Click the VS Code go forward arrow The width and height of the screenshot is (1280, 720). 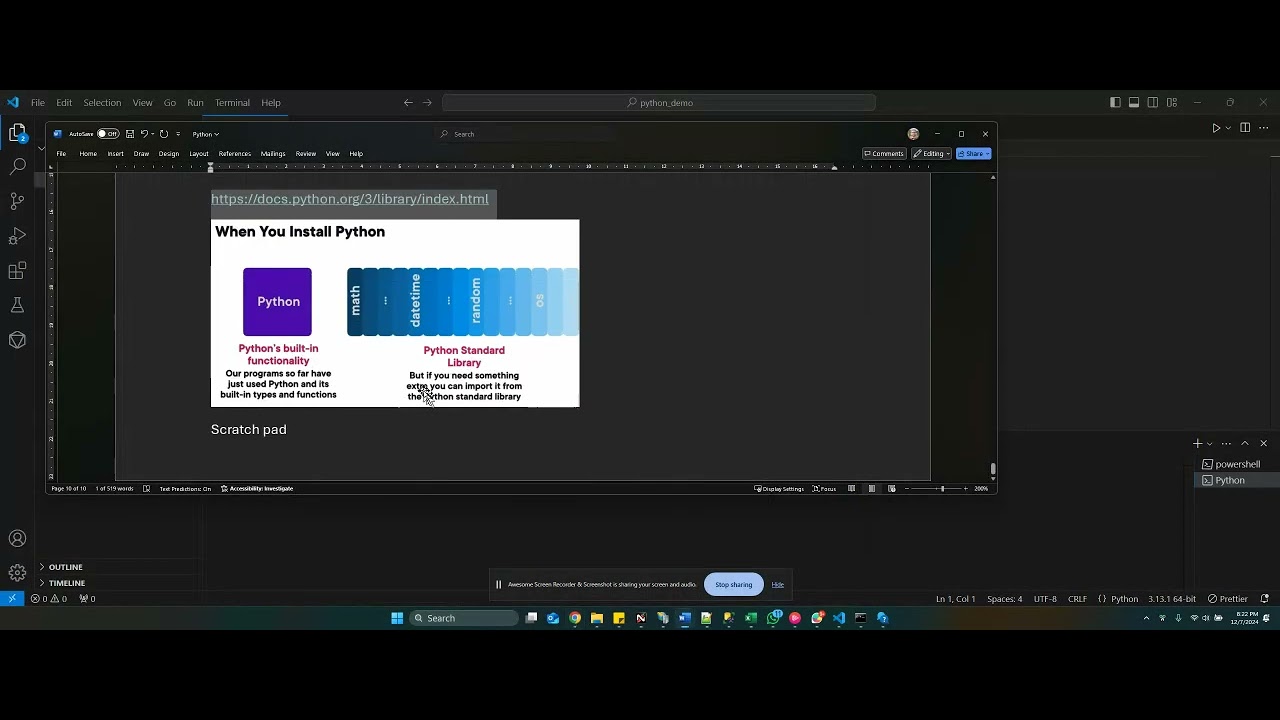pyautogui.click(x=427, y=102)
